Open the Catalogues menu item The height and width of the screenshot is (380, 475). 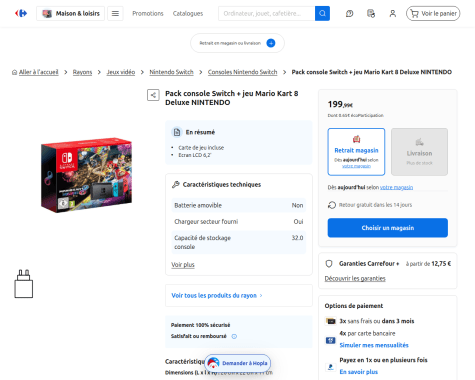(x=188, y=14)
